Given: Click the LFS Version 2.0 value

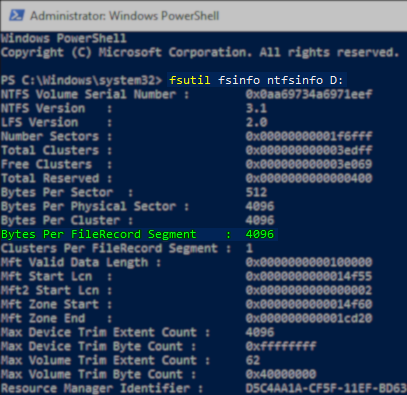Looking at the screenshot, I should click(x=256, y=122).
